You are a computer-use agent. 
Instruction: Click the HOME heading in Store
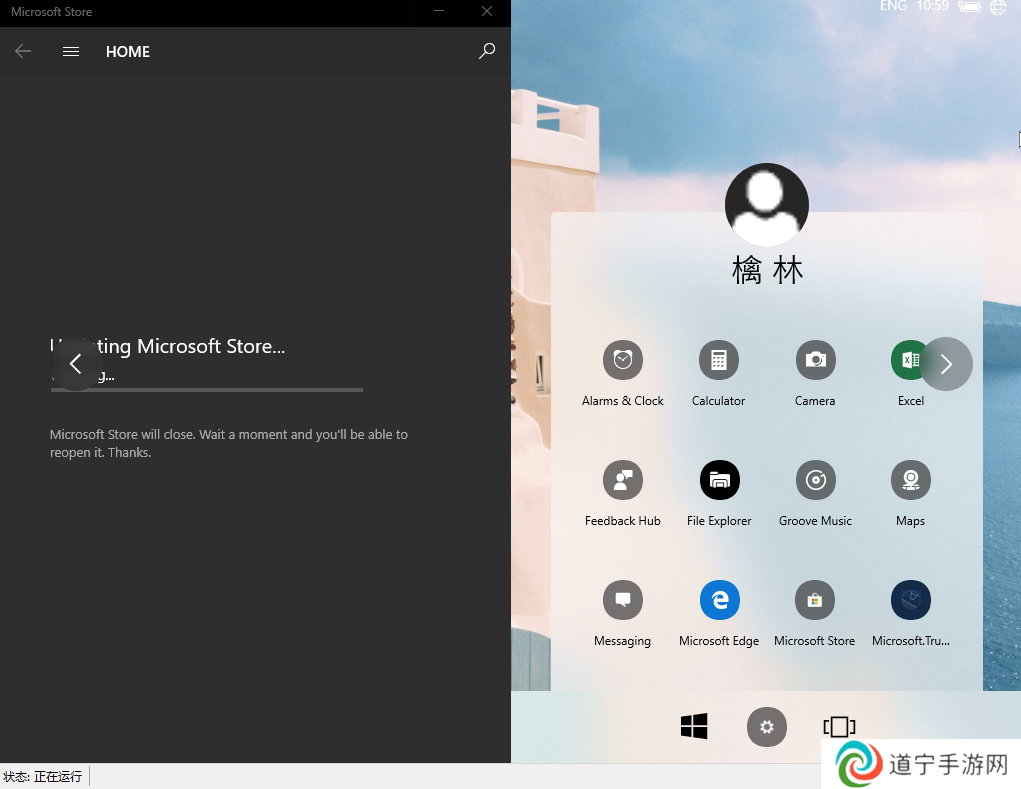[128, 51]
